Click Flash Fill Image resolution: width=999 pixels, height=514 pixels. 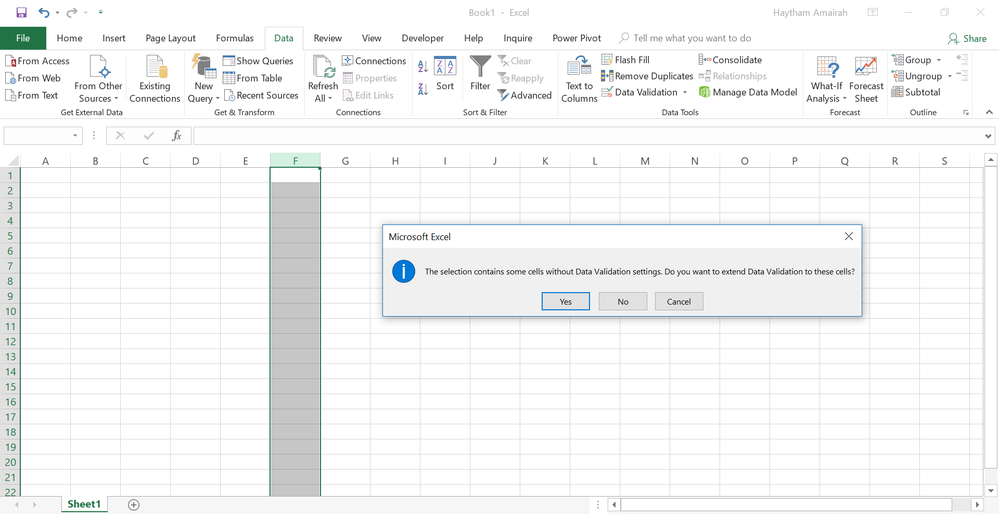pyautogui.click(x=626, y=60)
